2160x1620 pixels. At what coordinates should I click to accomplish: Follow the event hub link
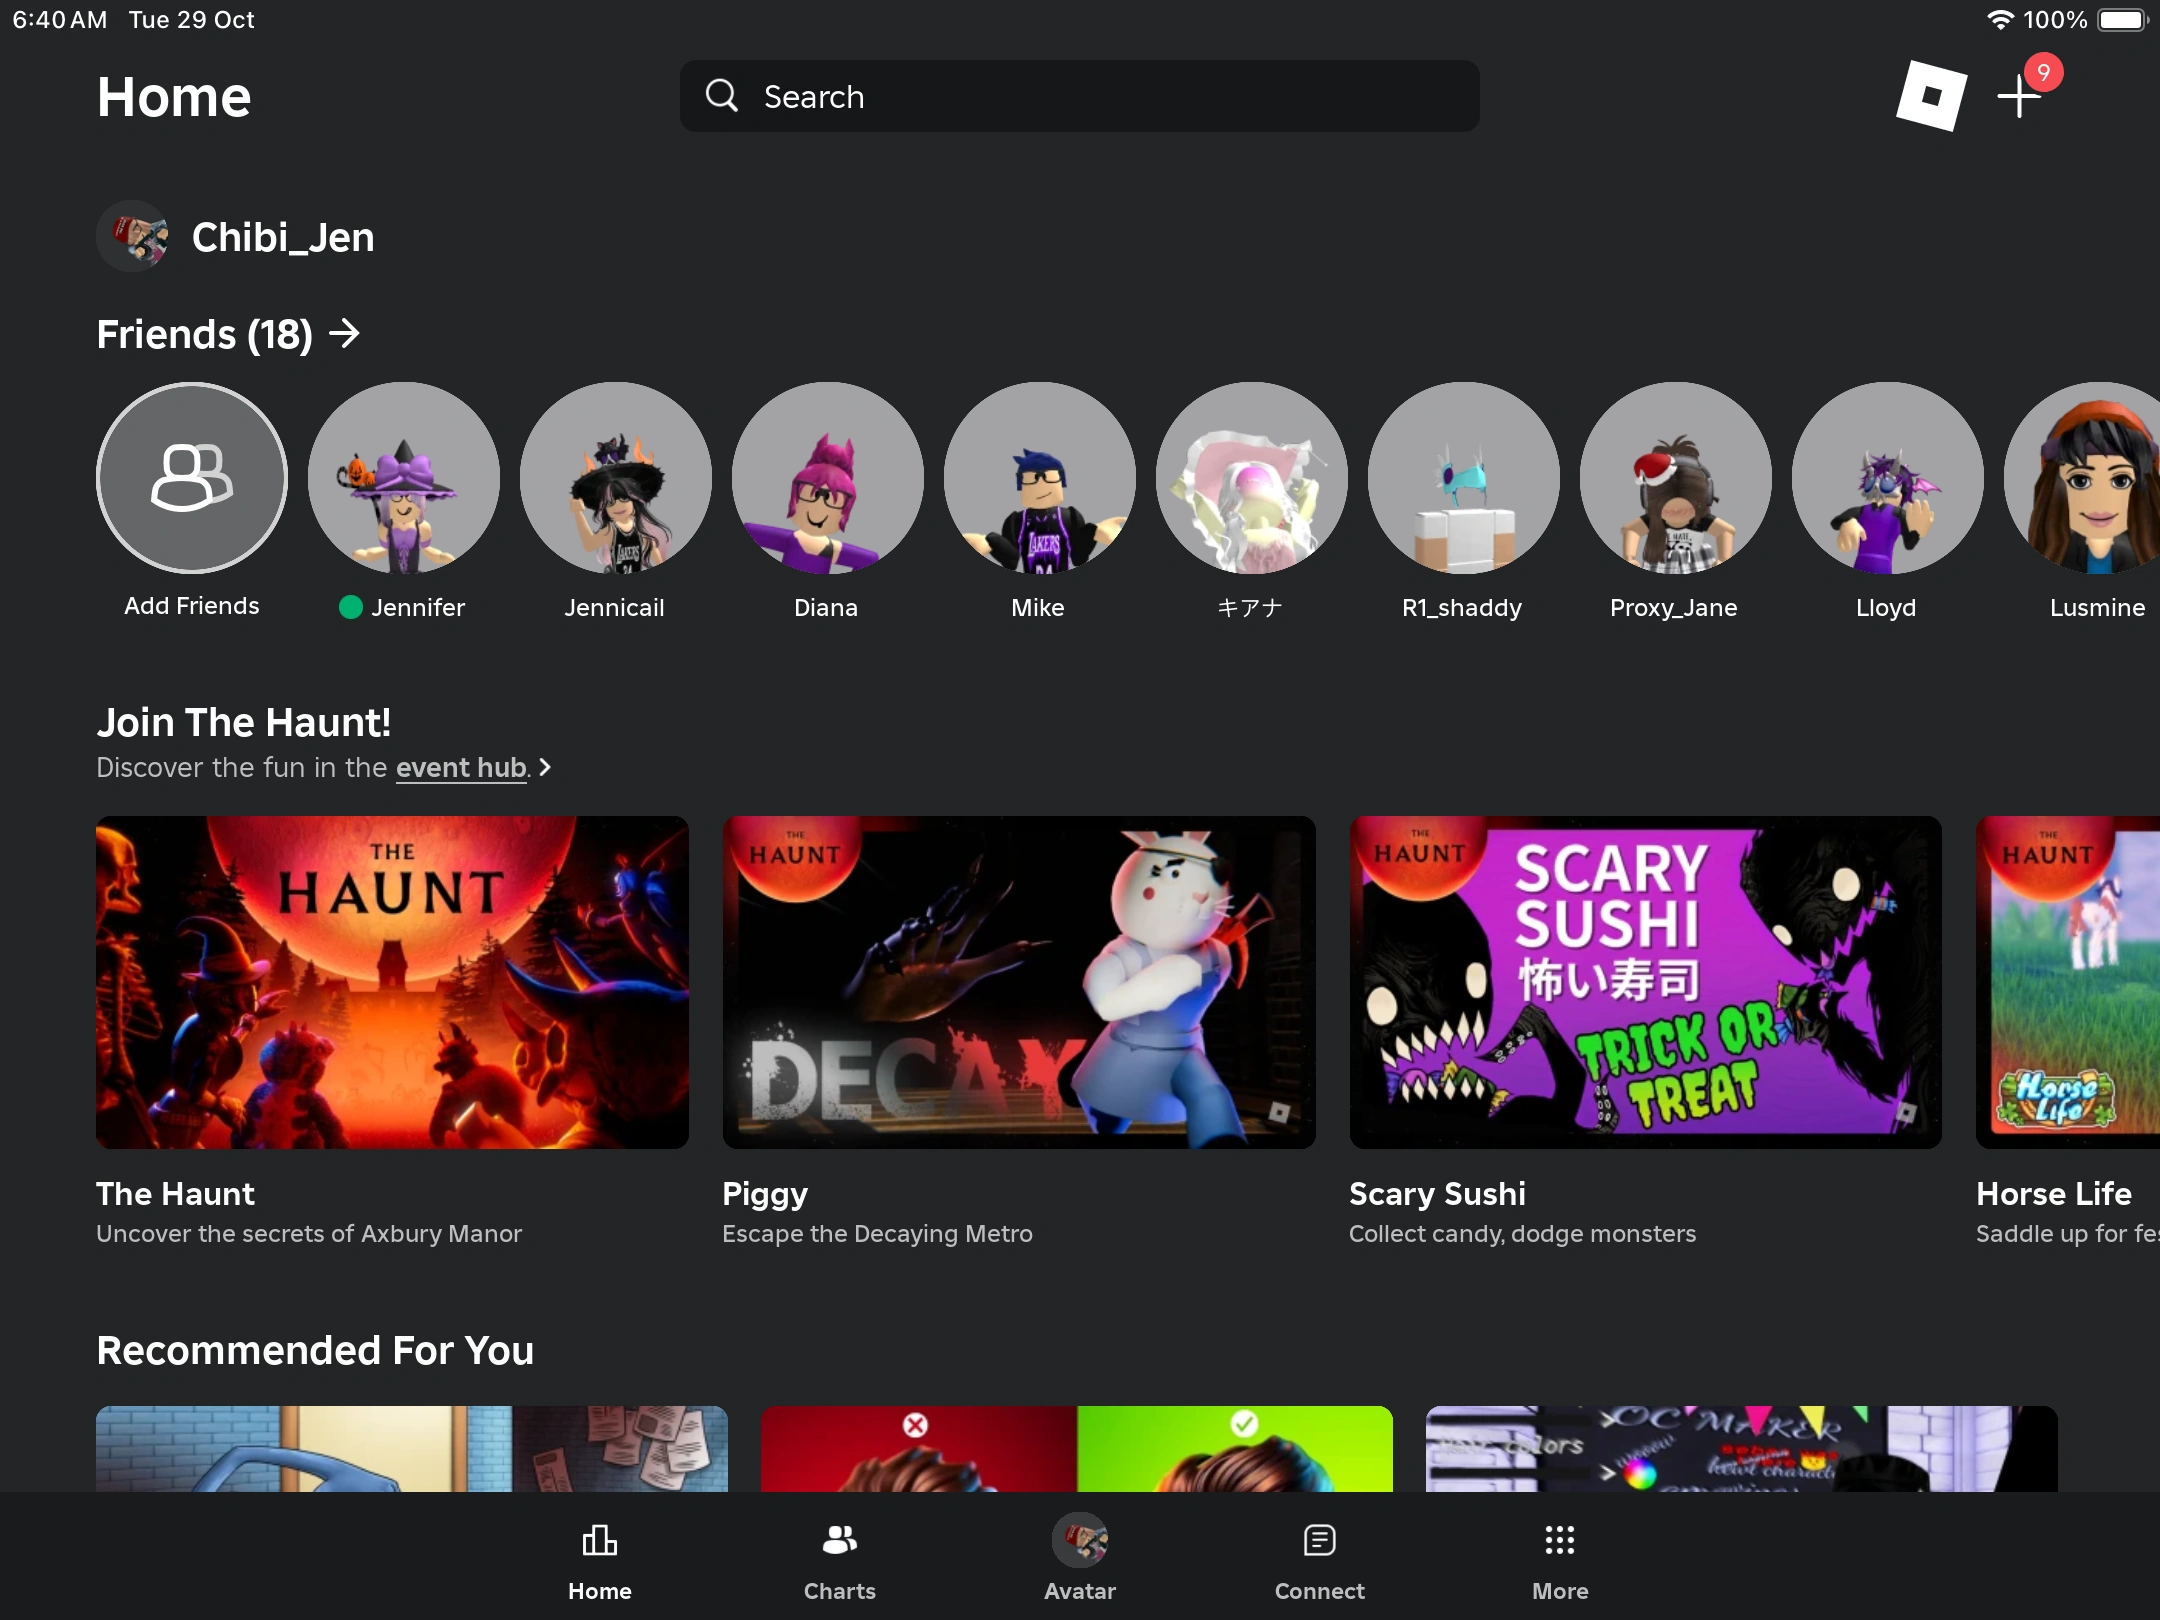coord(461,767)
